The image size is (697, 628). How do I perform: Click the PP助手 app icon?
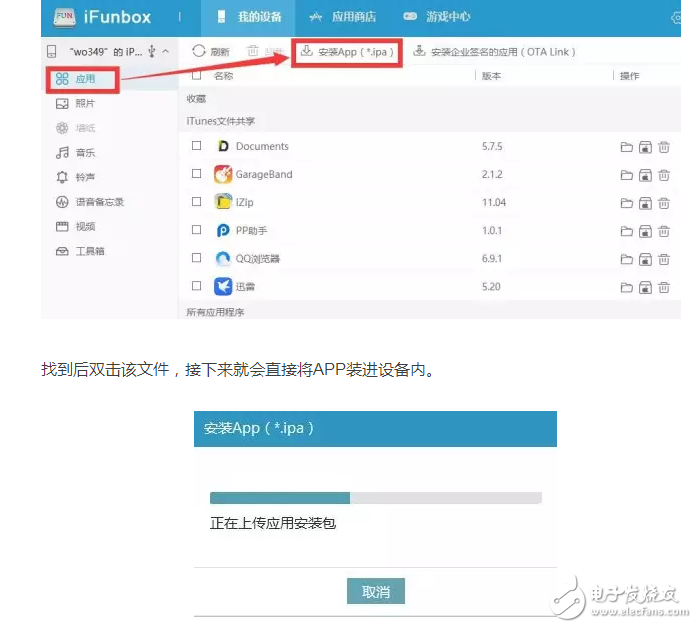pyautogui.click(x=223, y=230)
